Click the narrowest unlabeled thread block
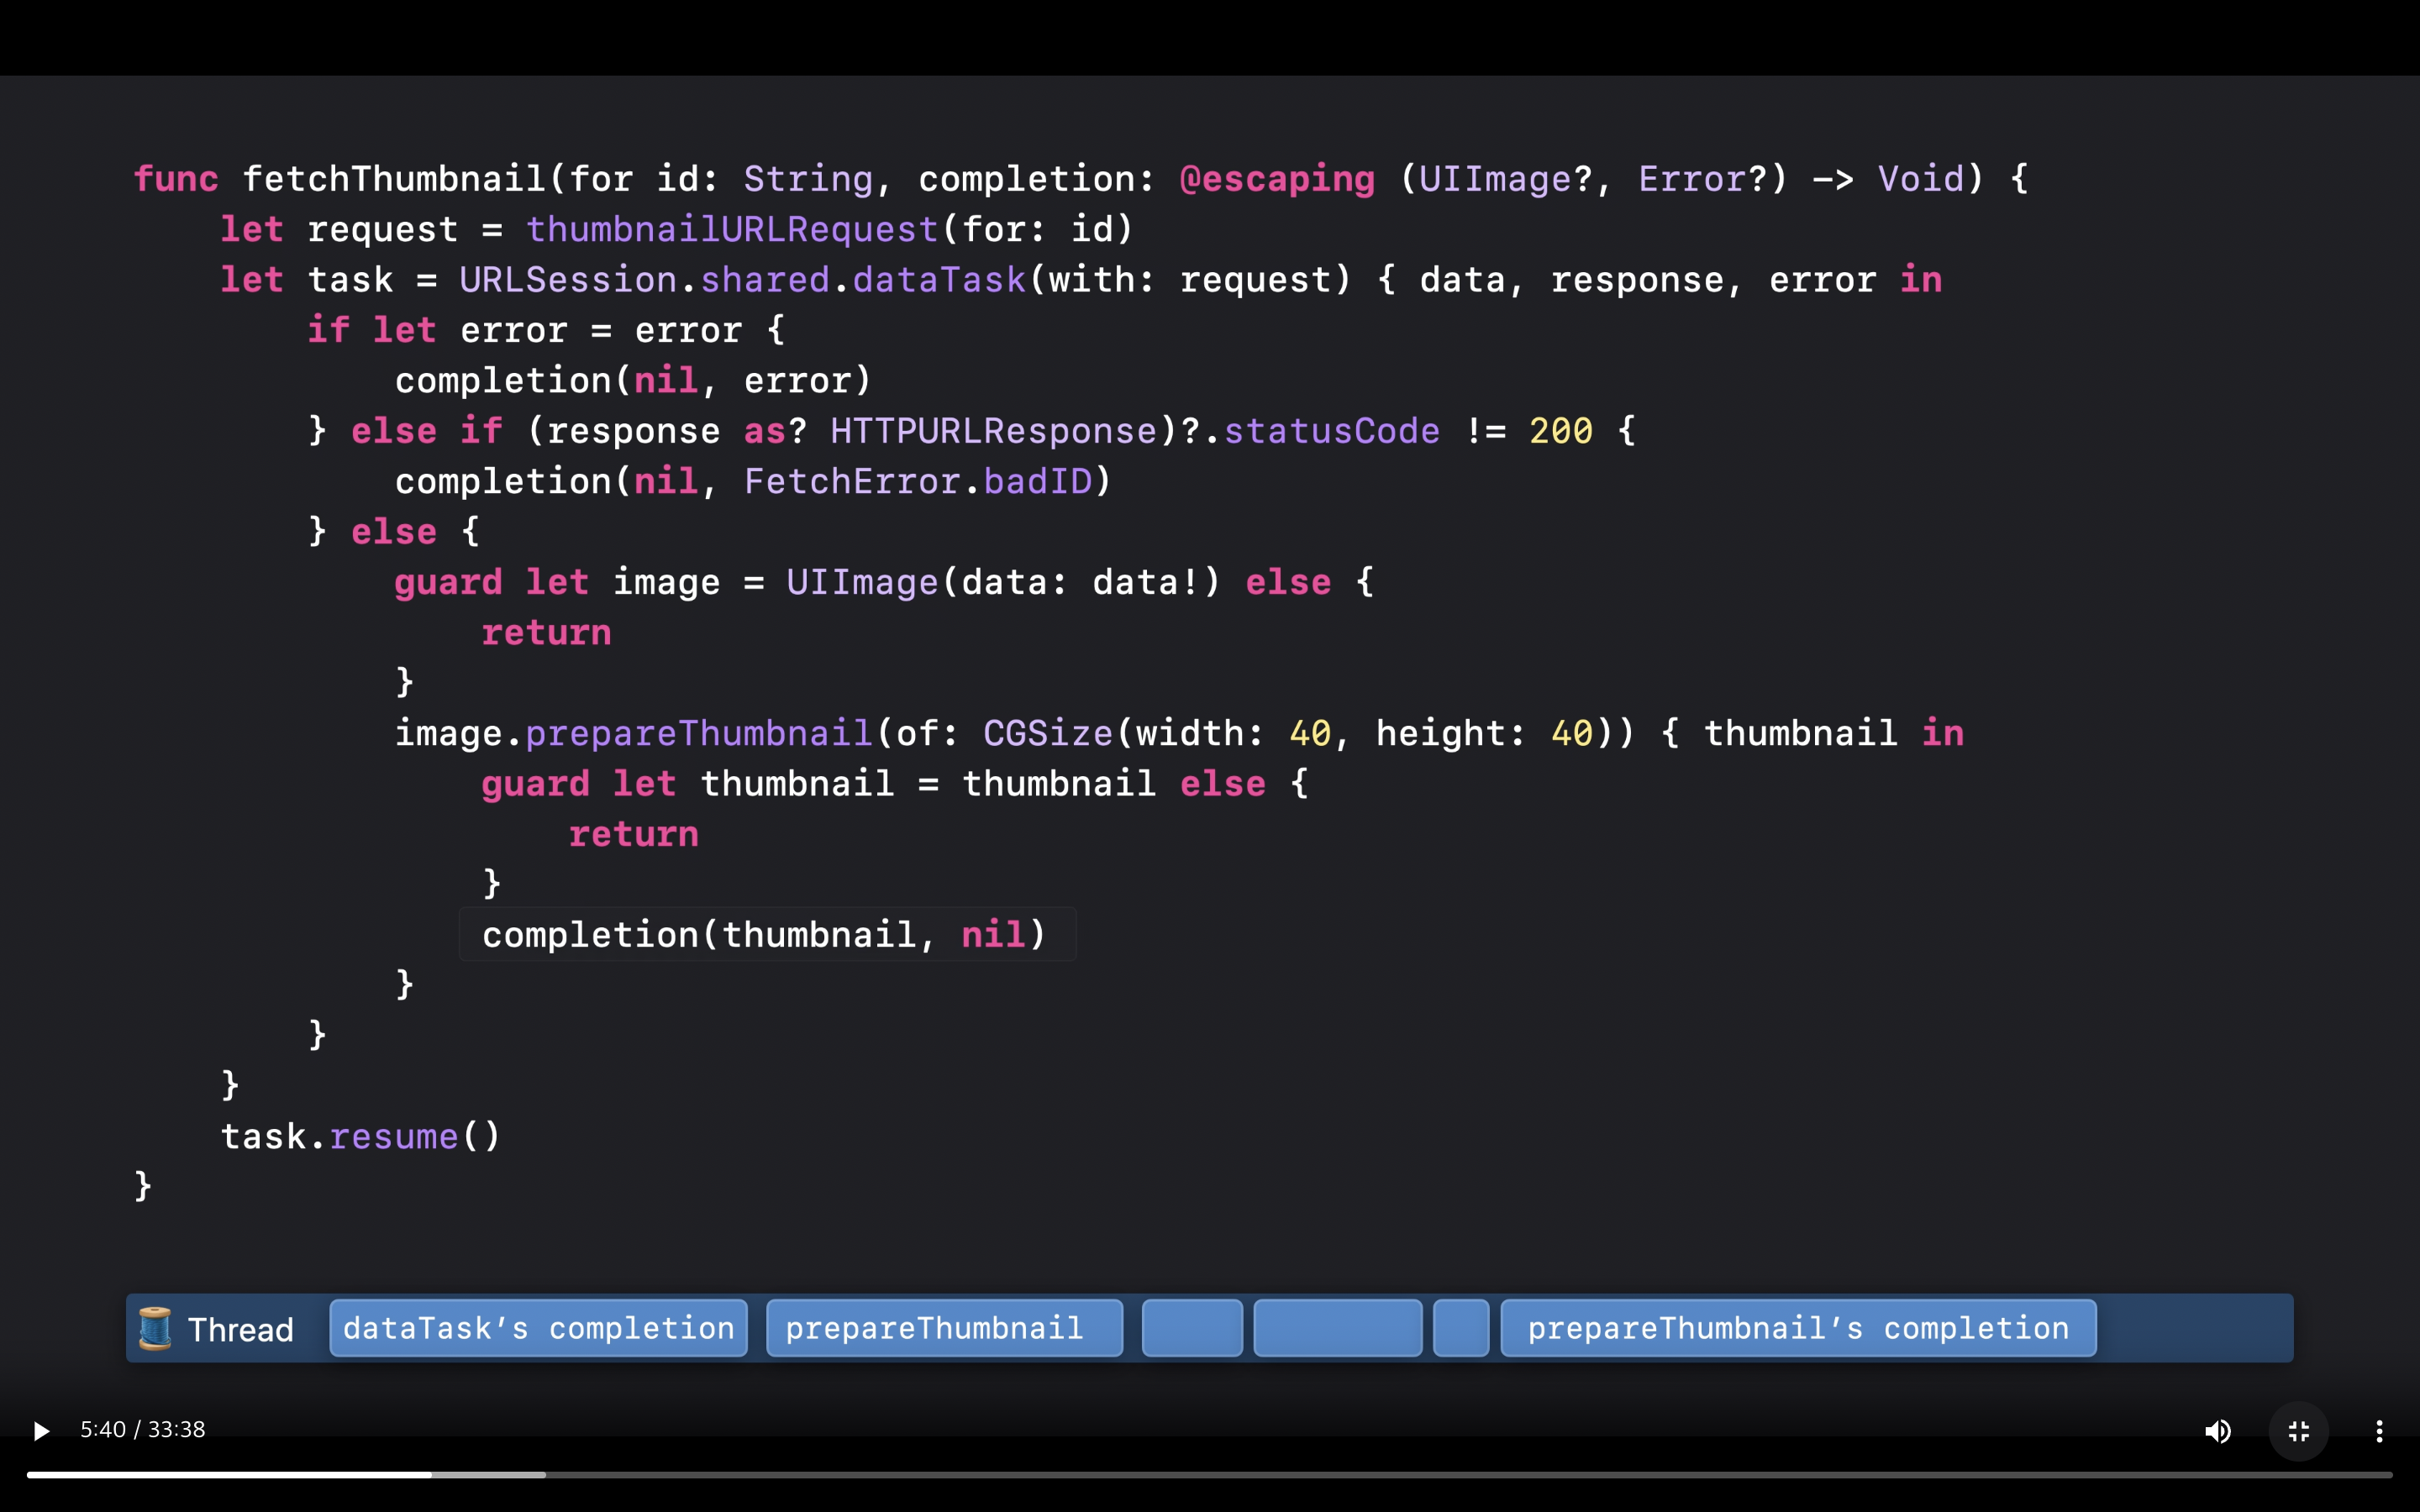This screenshot has width=2420, height=1512. tap(1460, 1328)
